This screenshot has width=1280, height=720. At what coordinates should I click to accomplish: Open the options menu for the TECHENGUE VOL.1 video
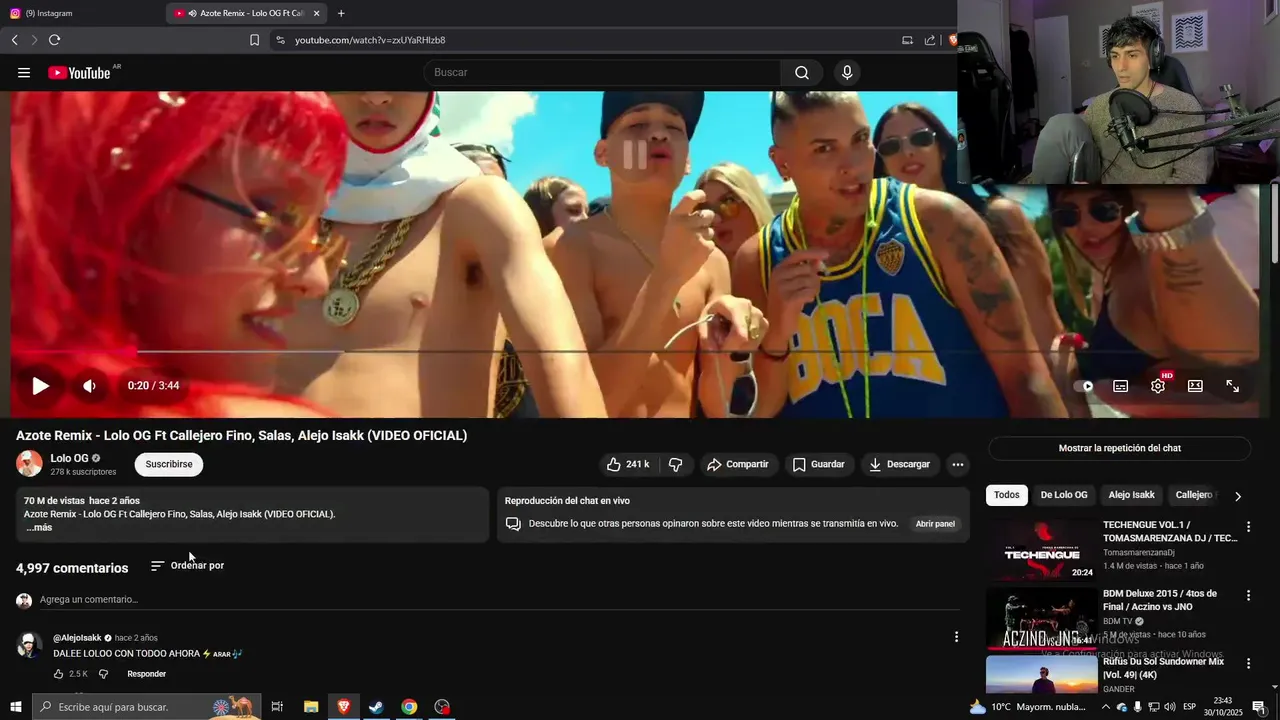tap(1248, 527)
